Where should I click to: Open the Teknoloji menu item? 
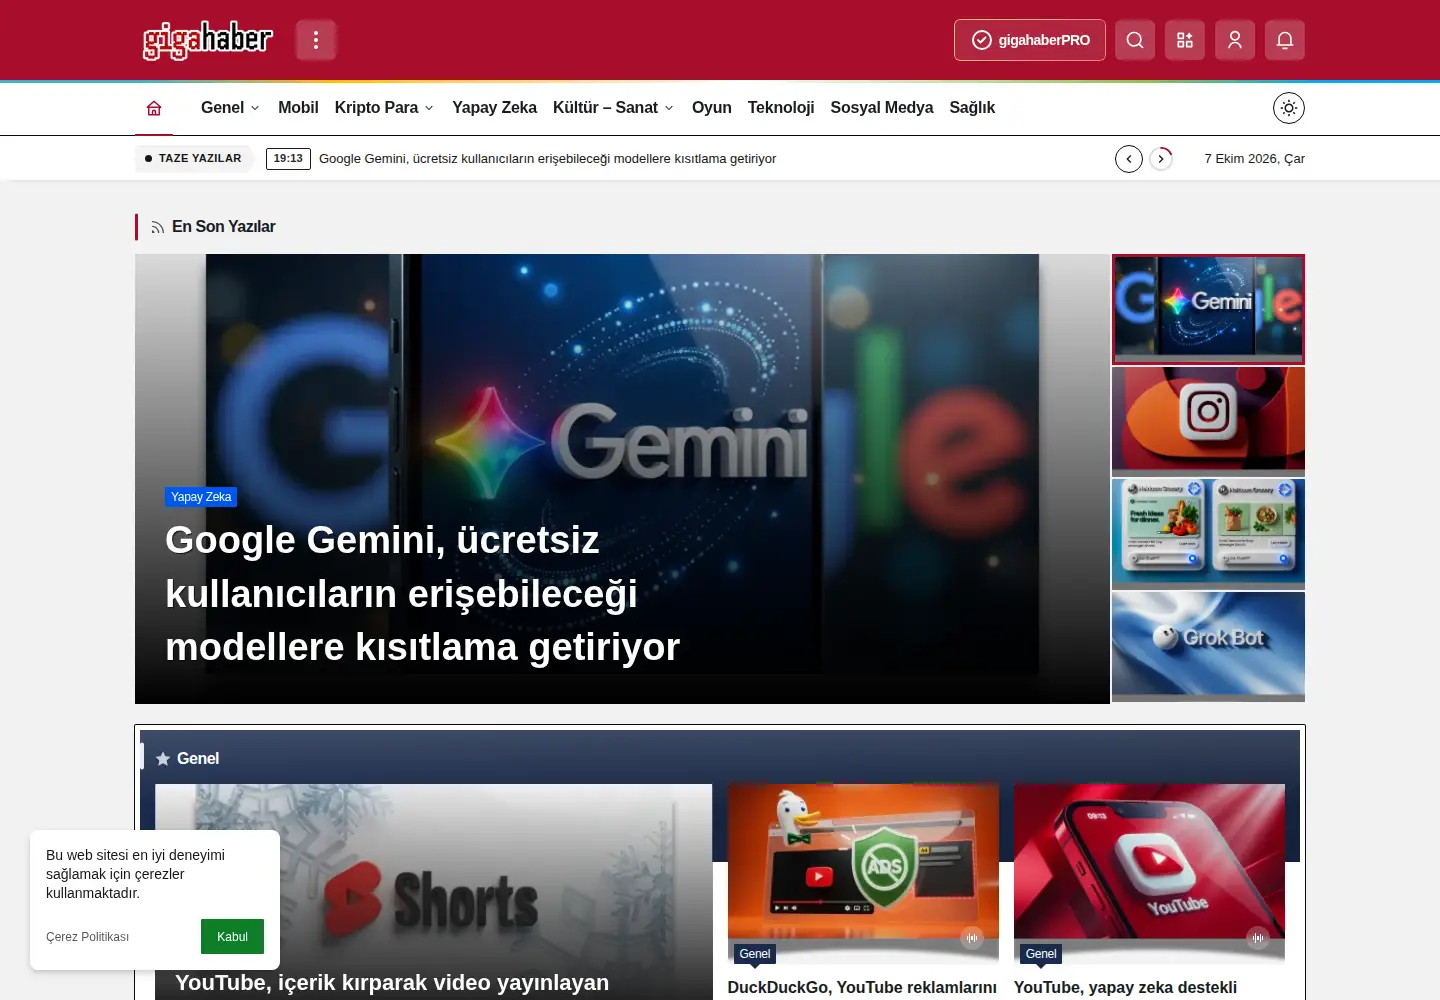click(781, 108)
